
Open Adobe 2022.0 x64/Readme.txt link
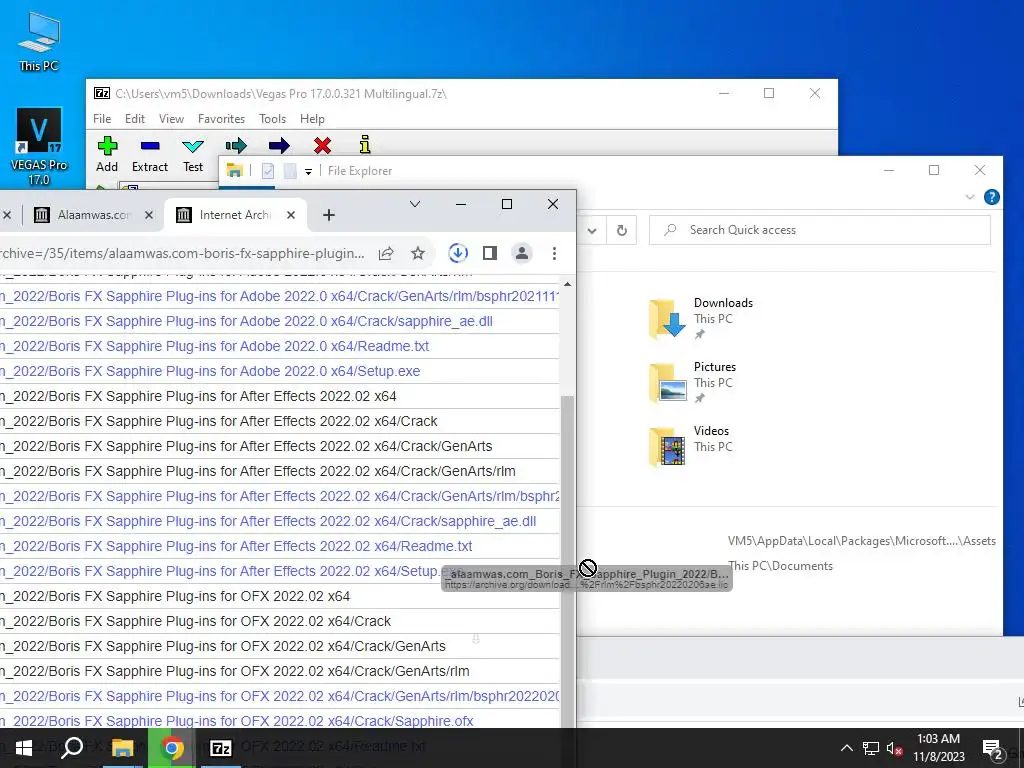tap(214, 346)
